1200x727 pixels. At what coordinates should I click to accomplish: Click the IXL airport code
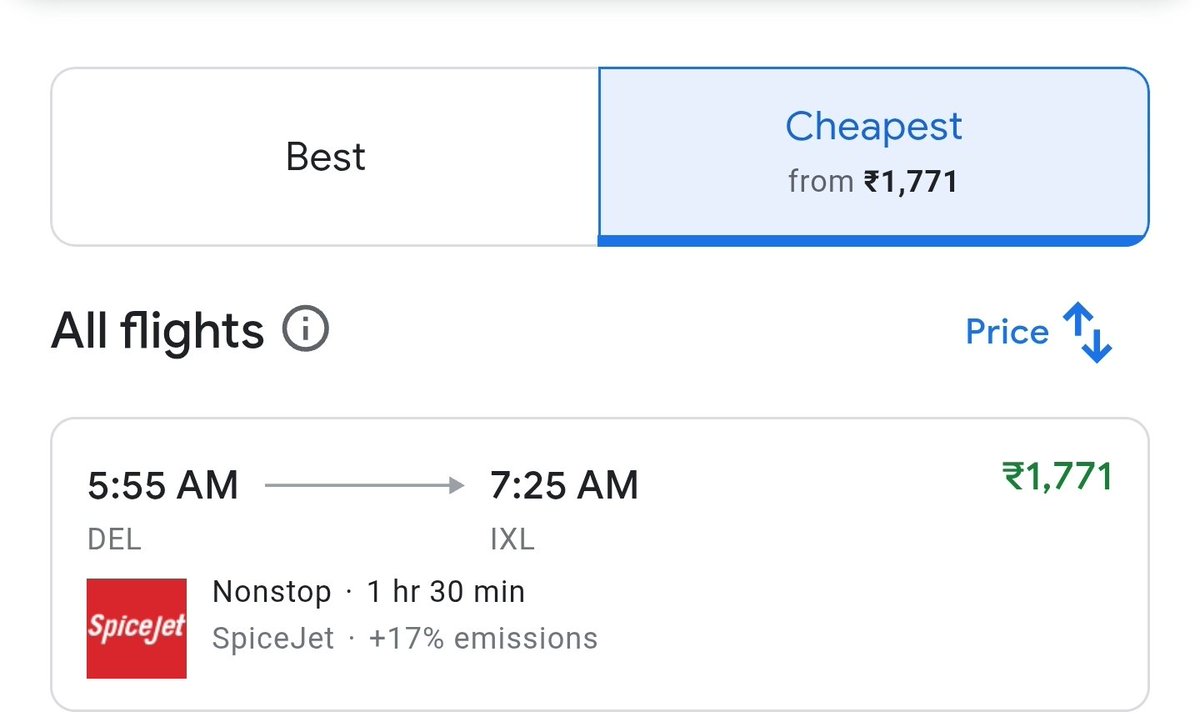pyautogui.click(x=512, y=540)
